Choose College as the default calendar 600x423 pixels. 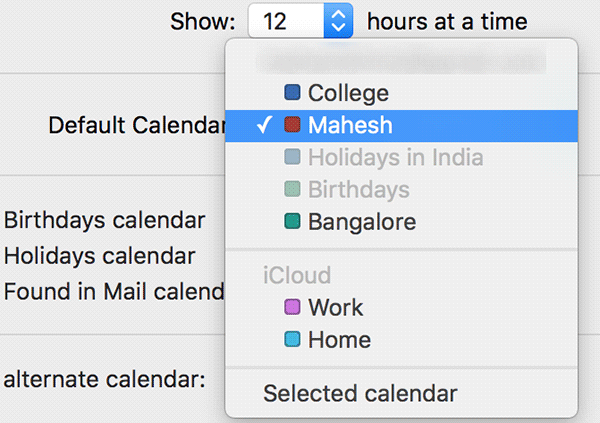click(348, 94)
